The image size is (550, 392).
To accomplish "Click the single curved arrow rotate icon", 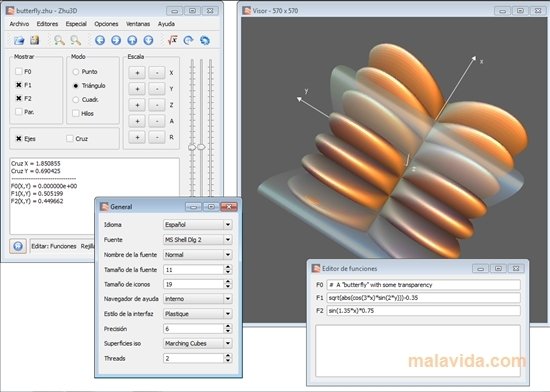I will 189,40.
